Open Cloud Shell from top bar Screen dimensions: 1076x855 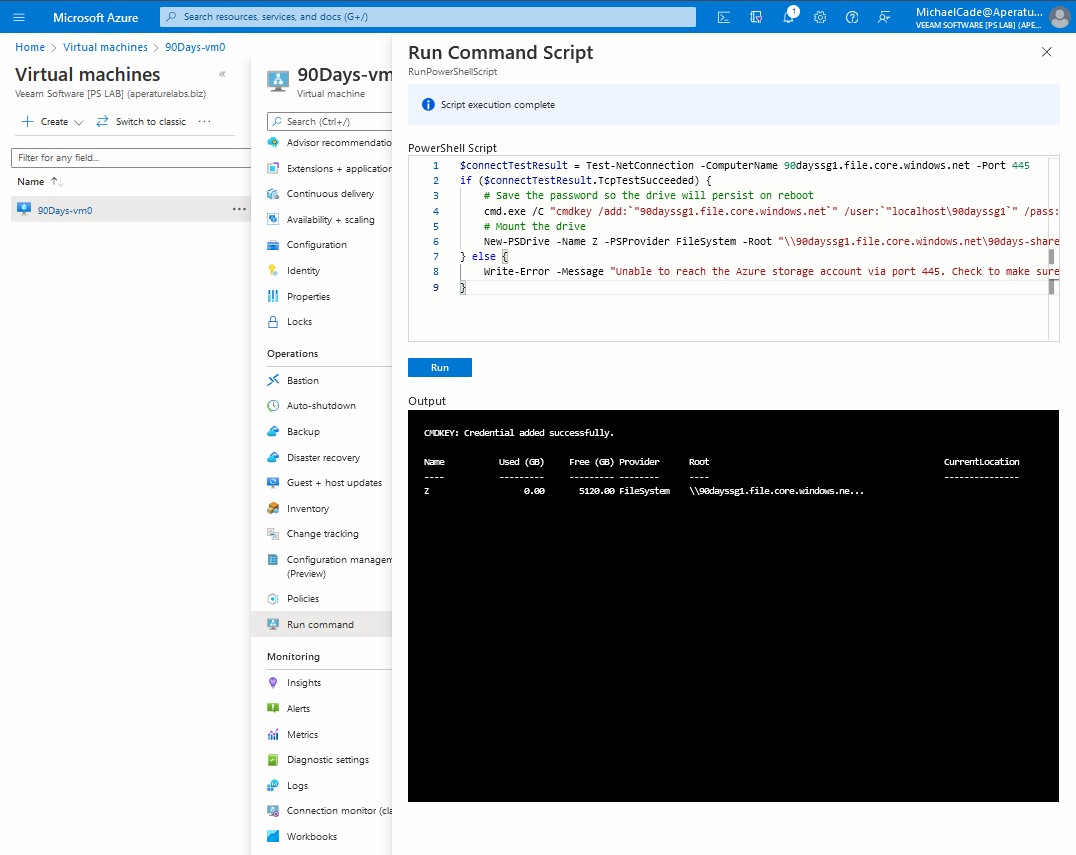pos(724,17)
